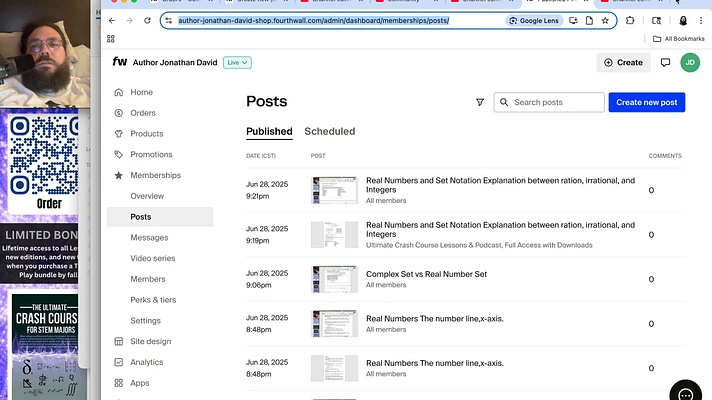Screen dimensions: 712x400
Task: Open Apps in sidebar
Action: click(139, 383)
